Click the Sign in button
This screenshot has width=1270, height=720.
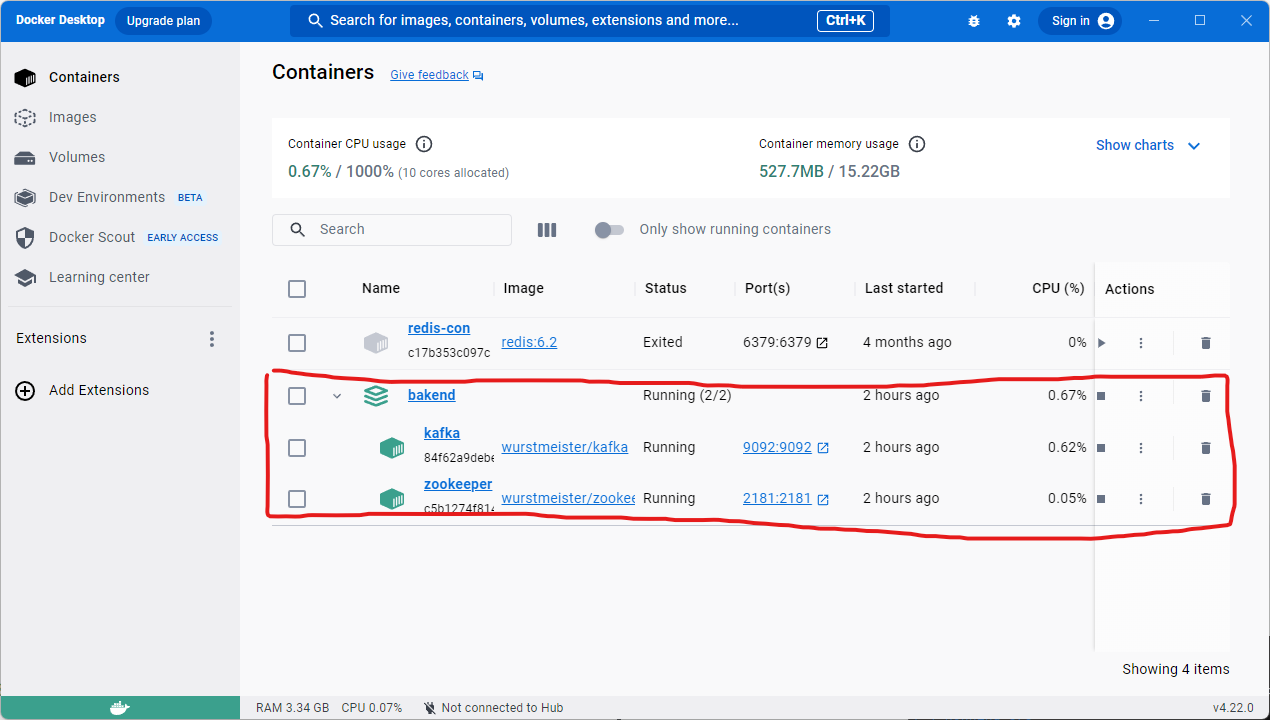click(x=1080, y=21)
